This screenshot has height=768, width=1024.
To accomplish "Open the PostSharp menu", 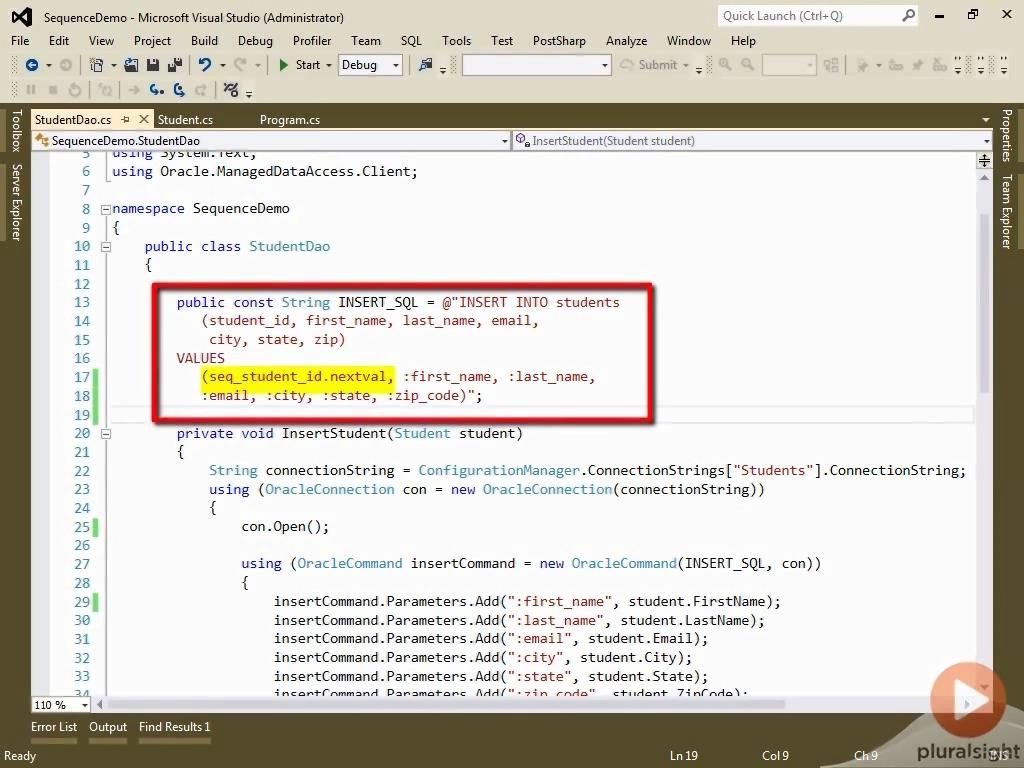I will [559, 40].
